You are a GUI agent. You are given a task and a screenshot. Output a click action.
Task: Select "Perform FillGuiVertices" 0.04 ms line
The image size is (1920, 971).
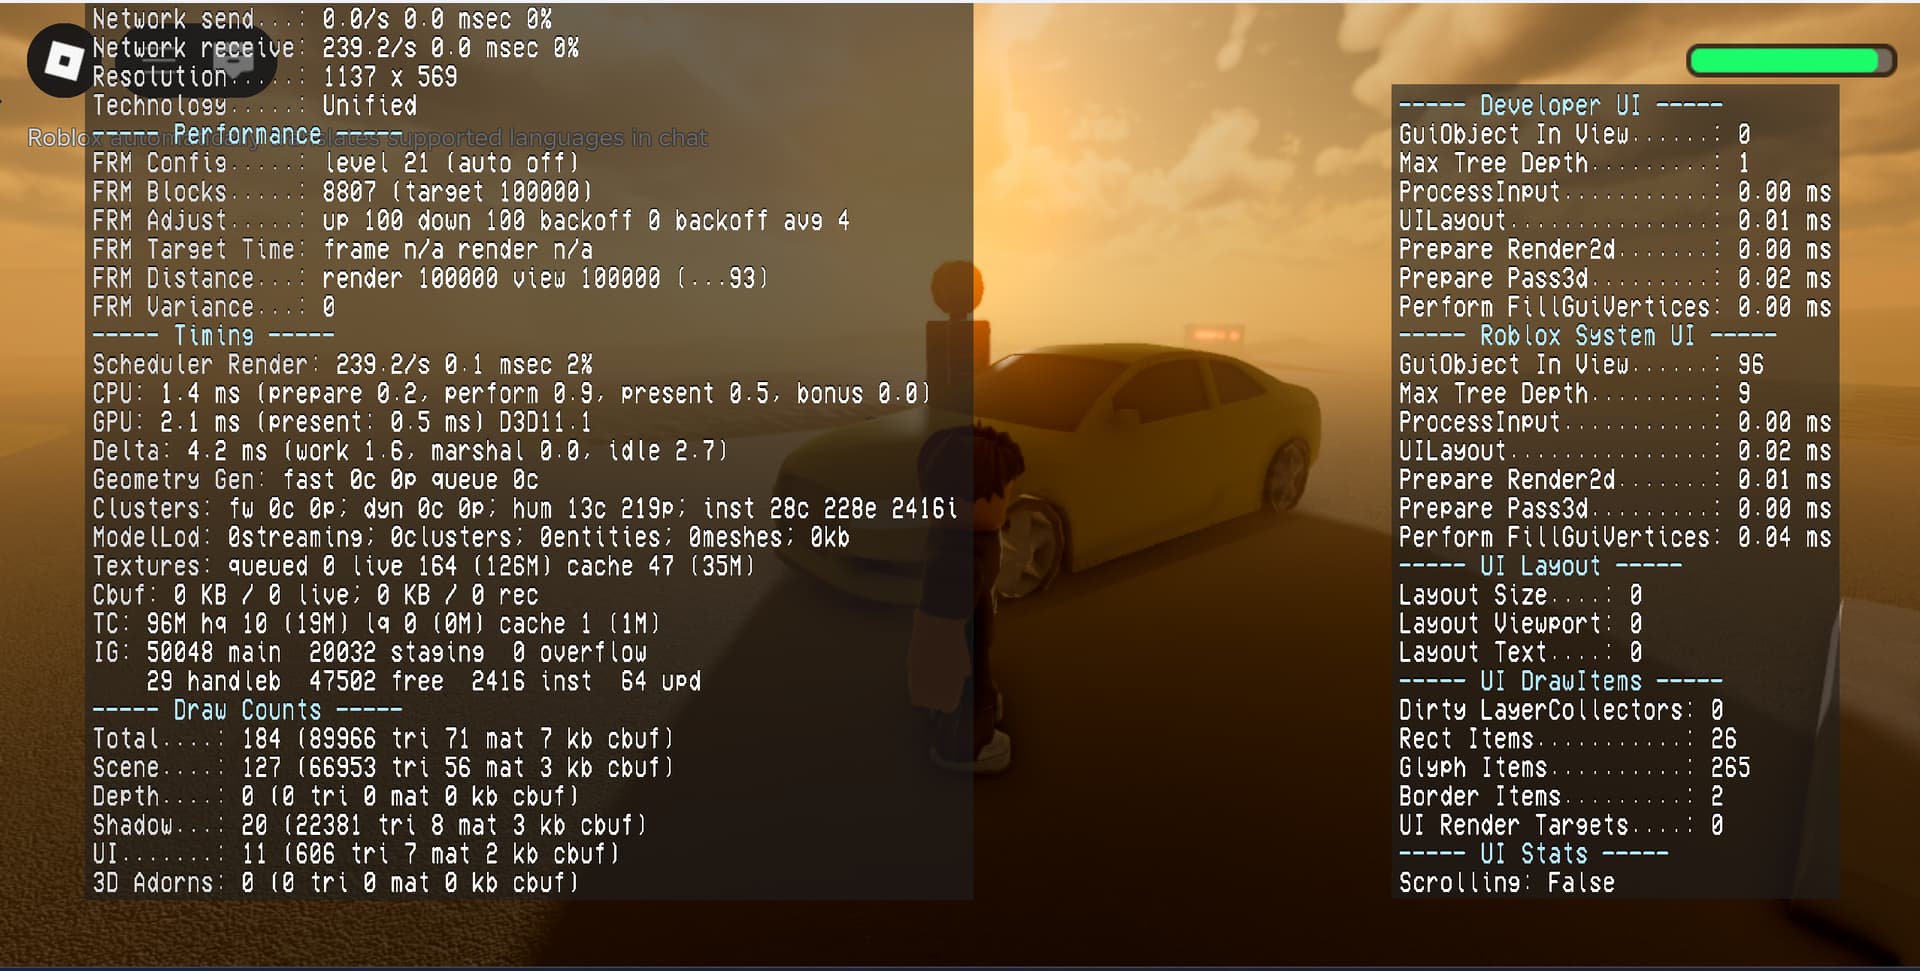[1615, 538]
